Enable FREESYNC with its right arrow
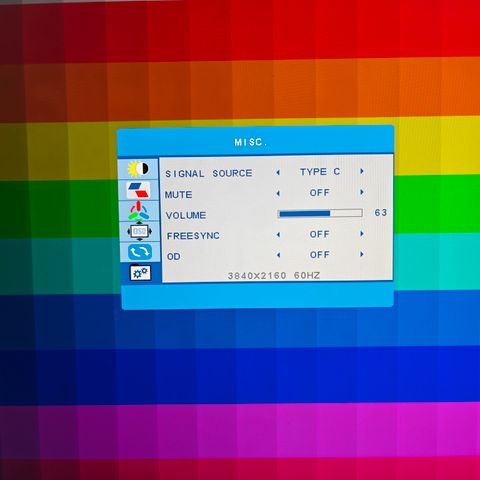Screen dimensions: 480x480 click(362, 234)
